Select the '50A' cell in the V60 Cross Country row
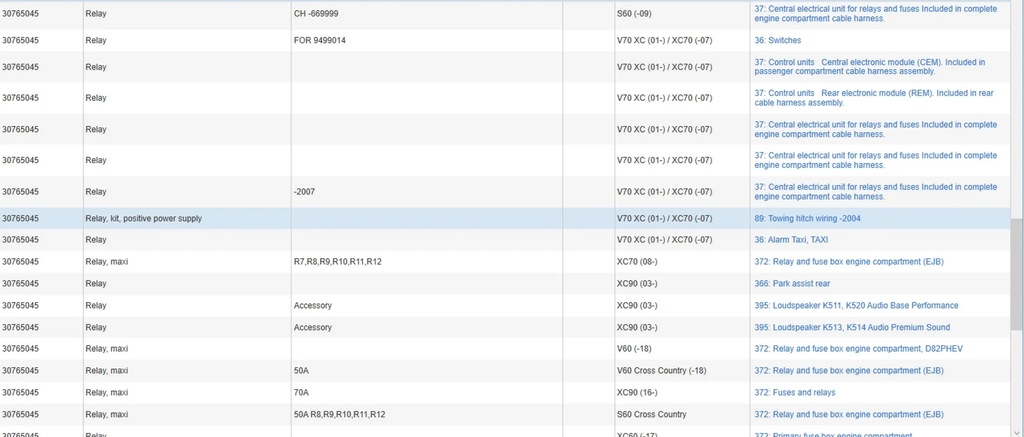This screenshot has height=437, width=1024. [x=427, y=371]
